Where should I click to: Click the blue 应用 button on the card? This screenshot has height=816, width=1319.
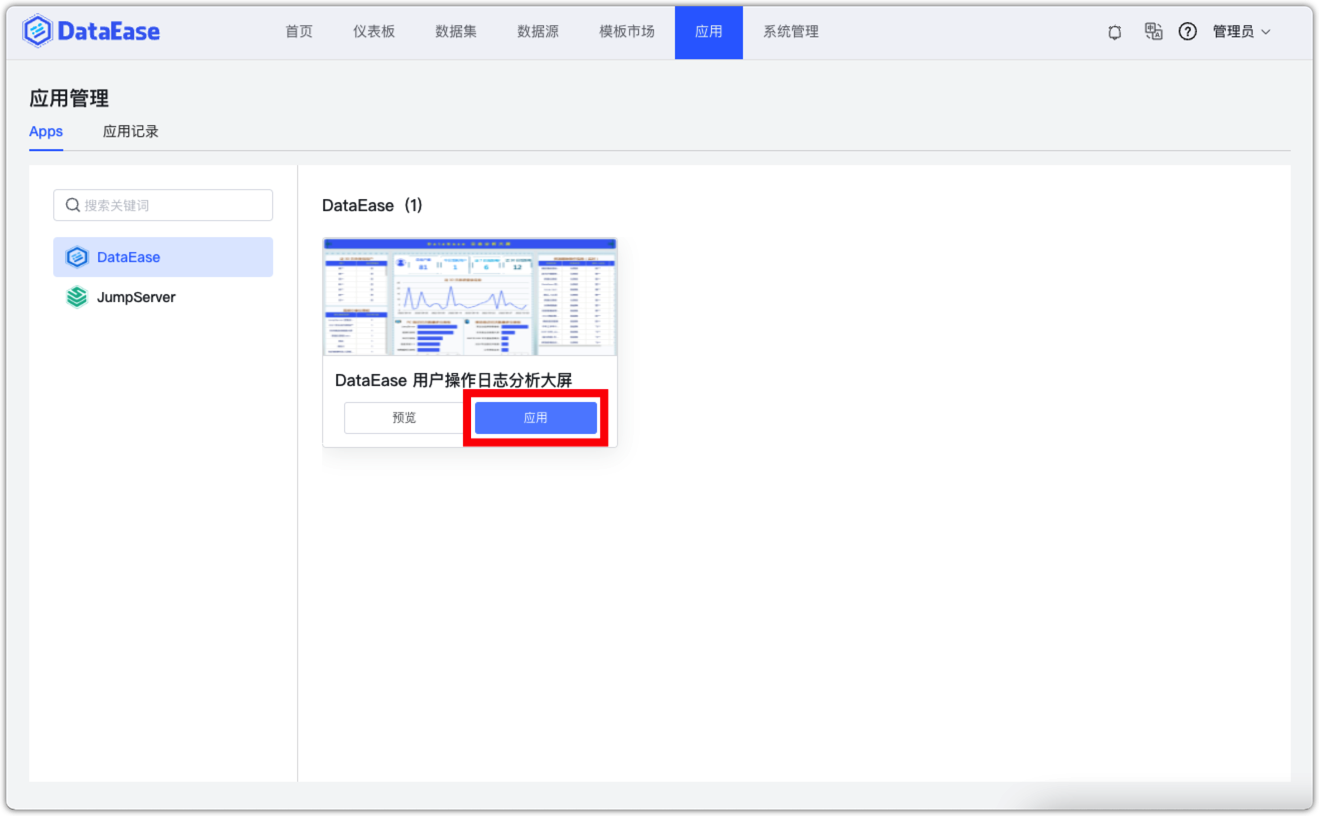click(x=536, y=418)
